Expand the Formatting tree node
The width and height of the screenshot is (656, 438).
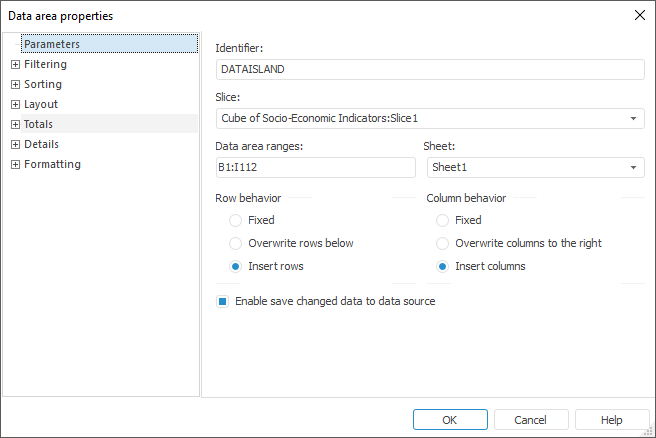[15, 165]
